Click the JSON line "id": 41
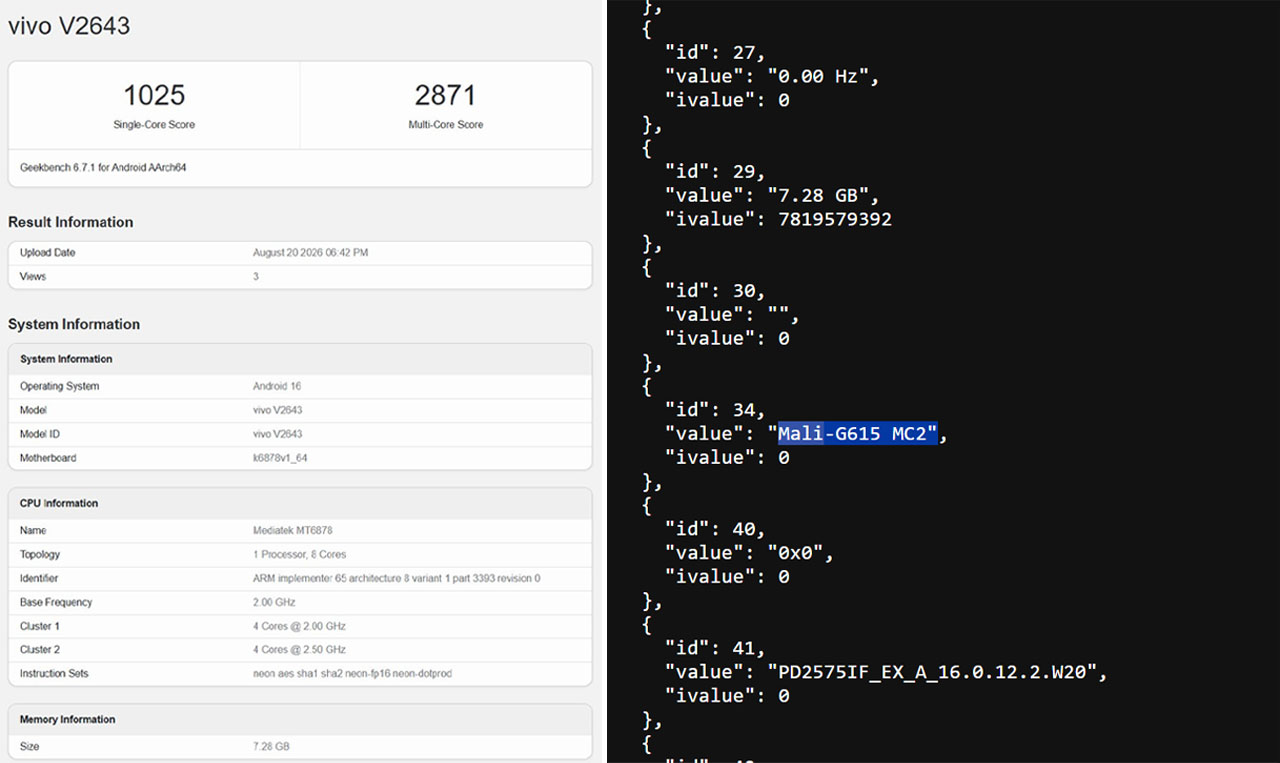 715,647
